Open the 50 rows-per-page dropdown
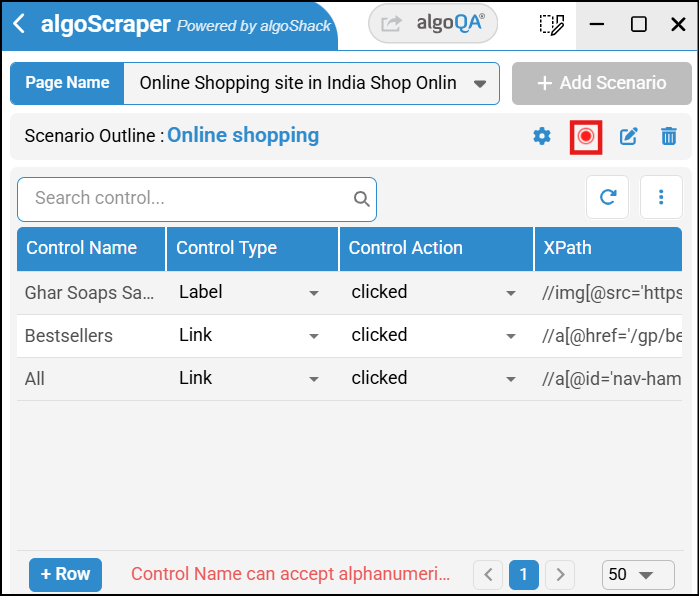 (638, 574)
